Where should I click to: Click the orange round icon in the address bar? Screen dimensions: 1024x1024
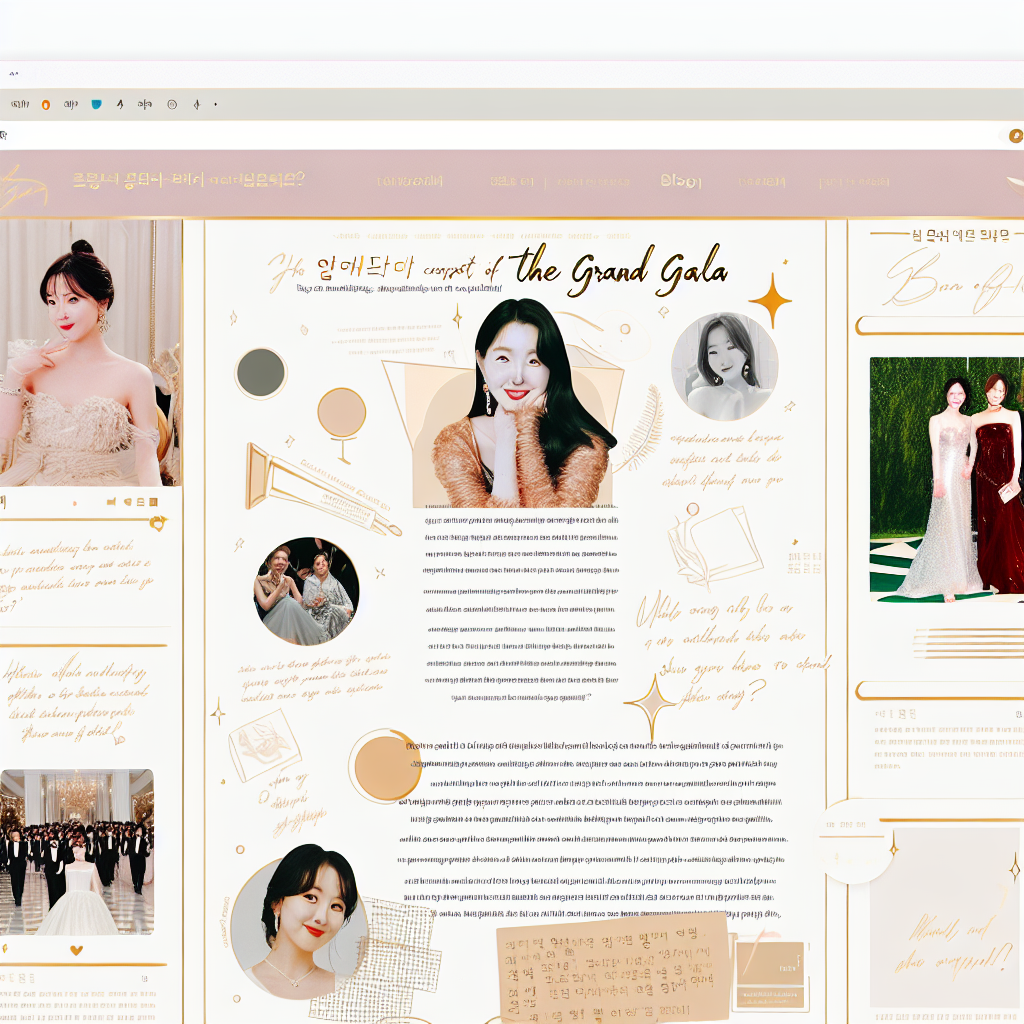[x=1016, y=136]
